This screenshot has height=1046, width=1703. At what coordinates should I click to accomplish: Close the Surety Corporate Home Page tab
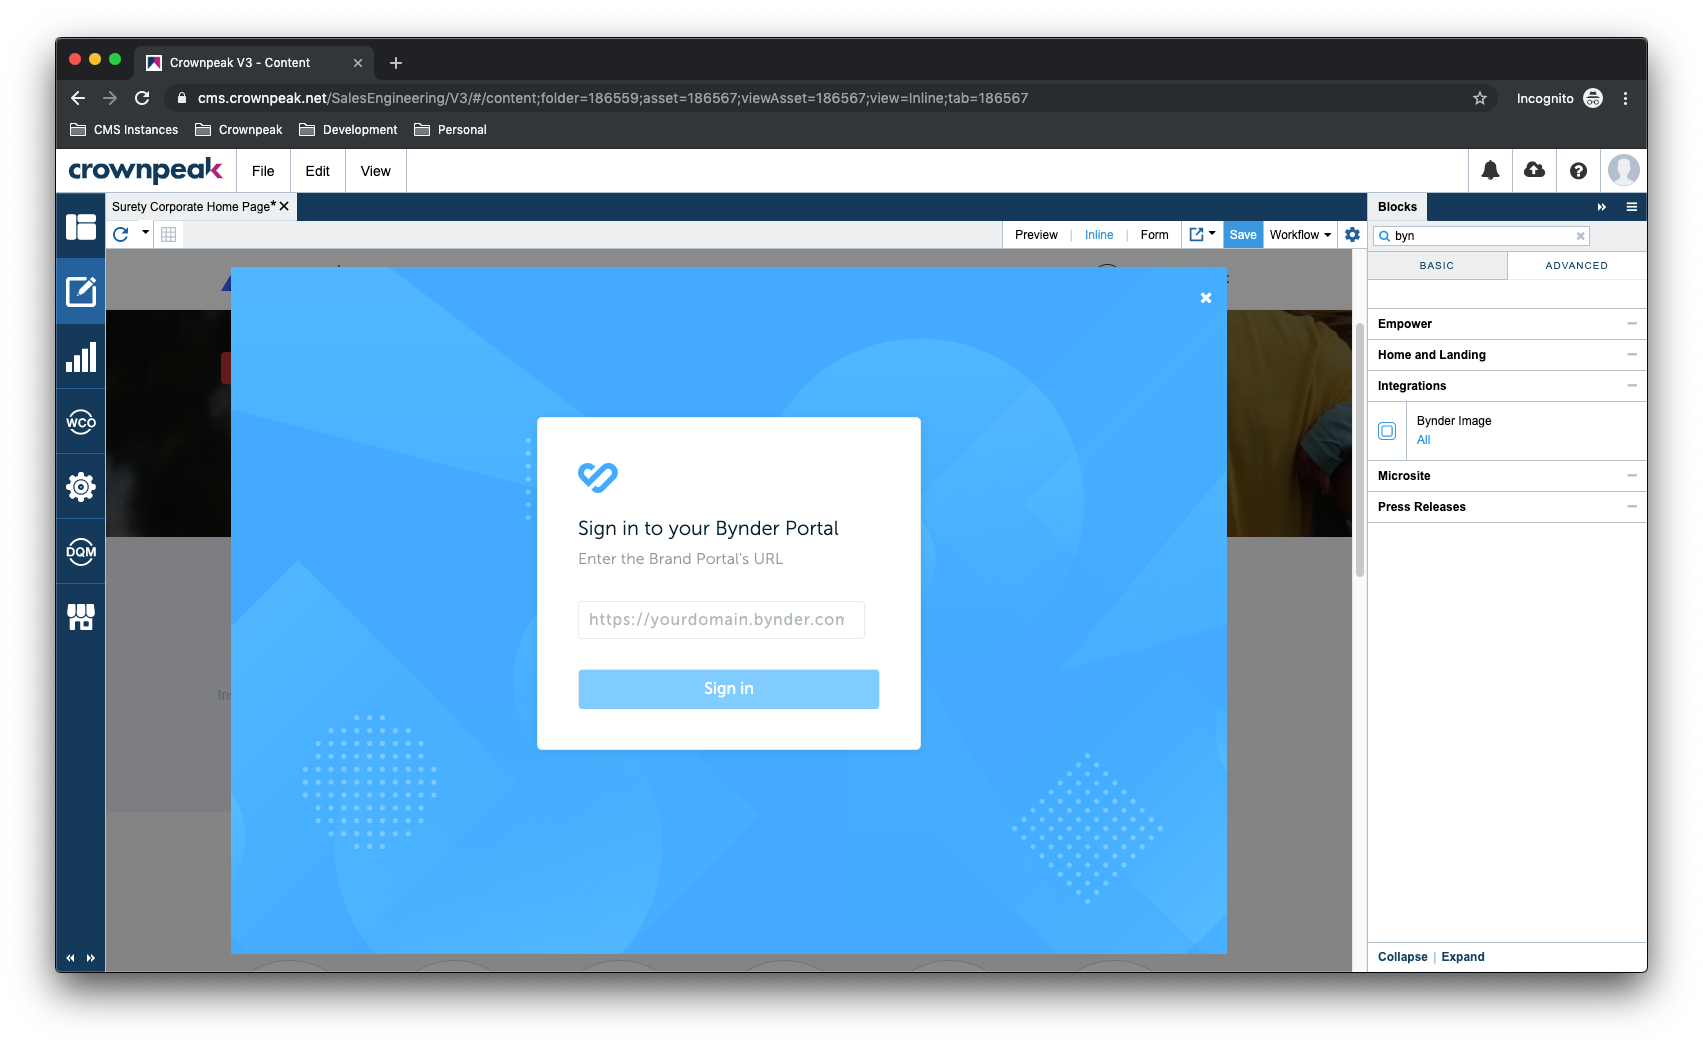[x=284, y=206]
